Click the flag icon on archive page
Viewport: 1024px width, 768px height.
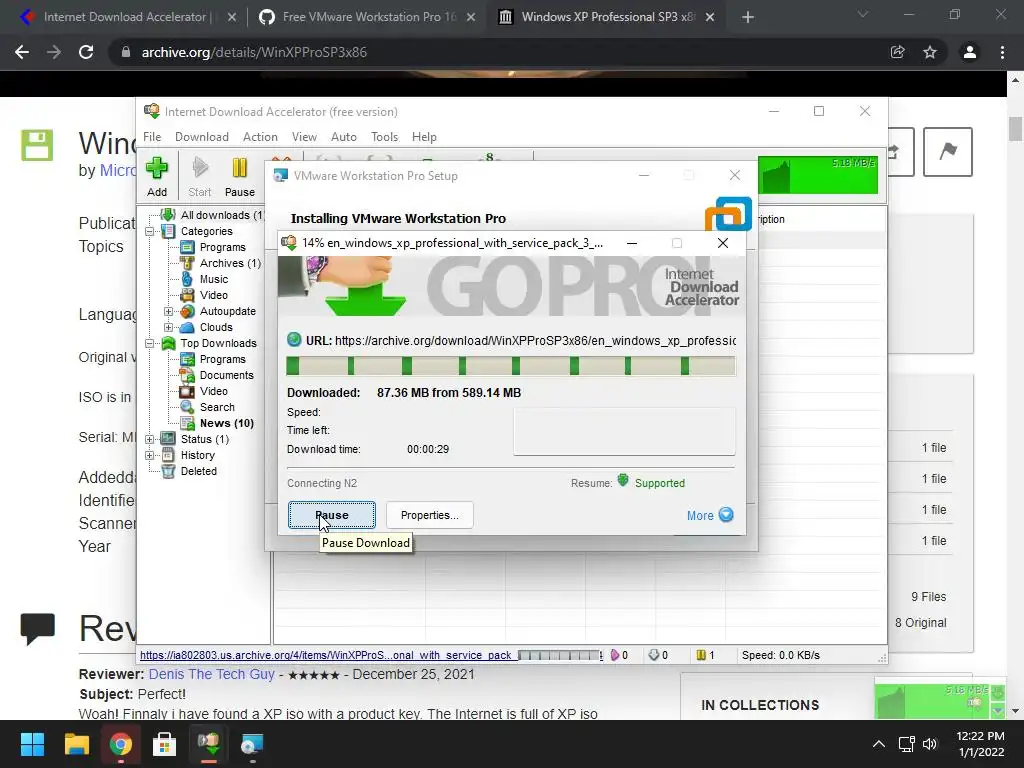click(x=948, y=152)
